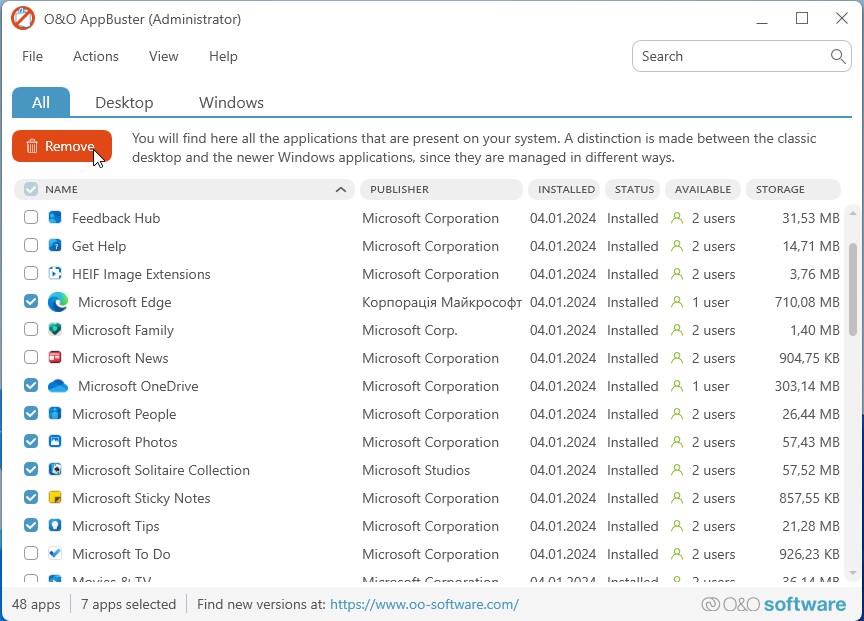Click the user icon in Microsoft Edge row
The width and height of the screenshot is (864, 621).
tap(677, 302)
